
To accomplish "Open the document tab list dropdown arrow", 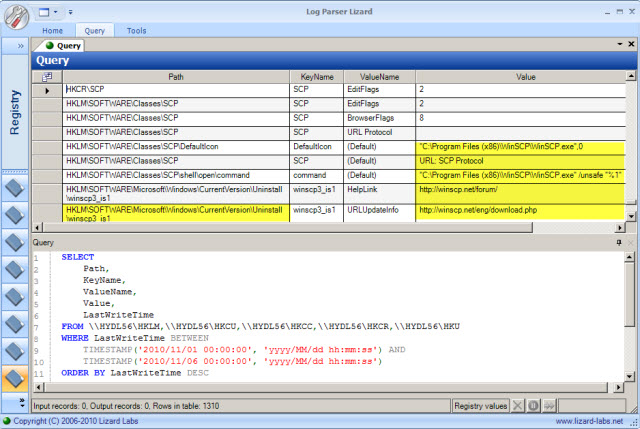I will point(620,44).
